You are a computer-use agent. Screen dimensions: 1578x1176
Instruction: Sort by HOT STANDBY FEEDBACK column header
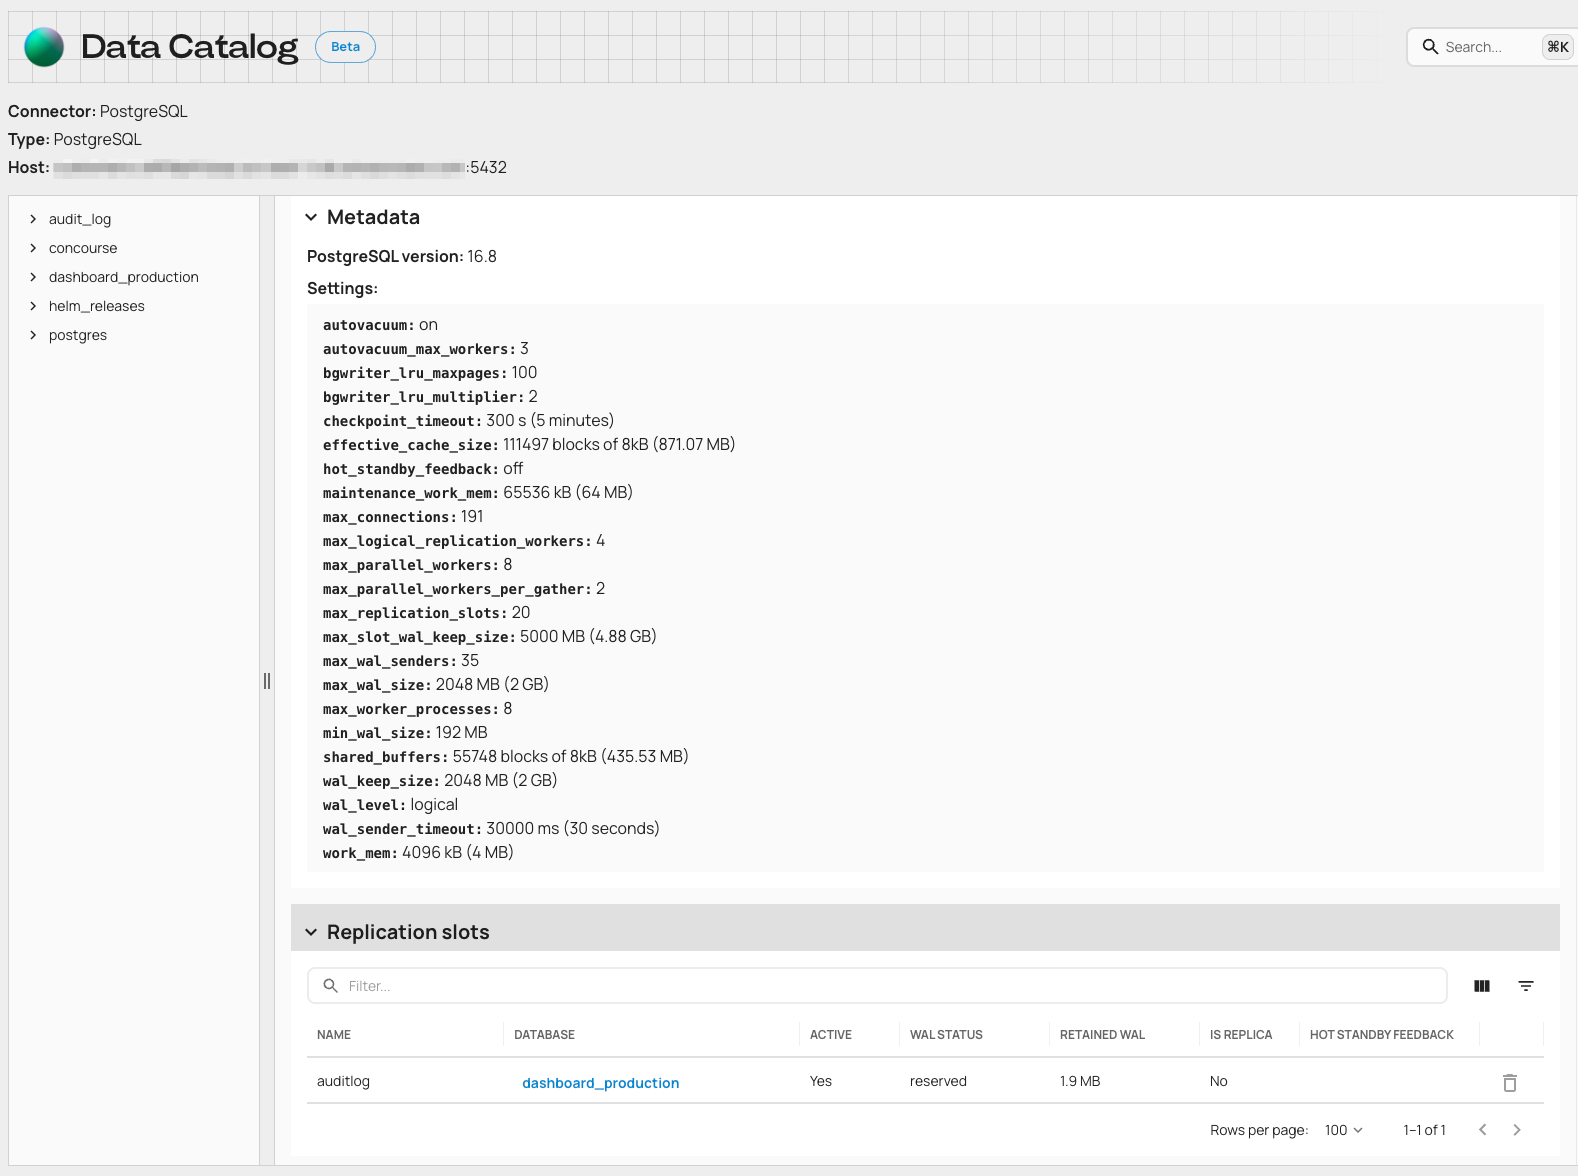[x=1382, y=1035]
